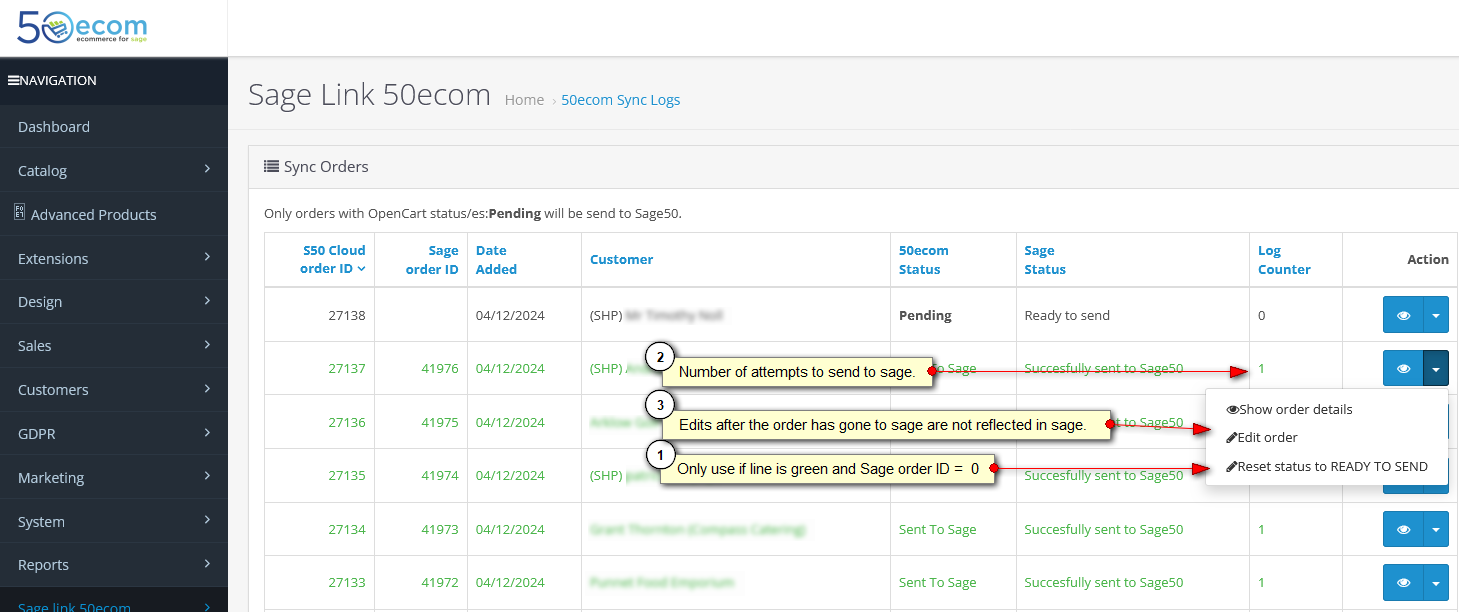Open Dashboard from the navigation

114,126
